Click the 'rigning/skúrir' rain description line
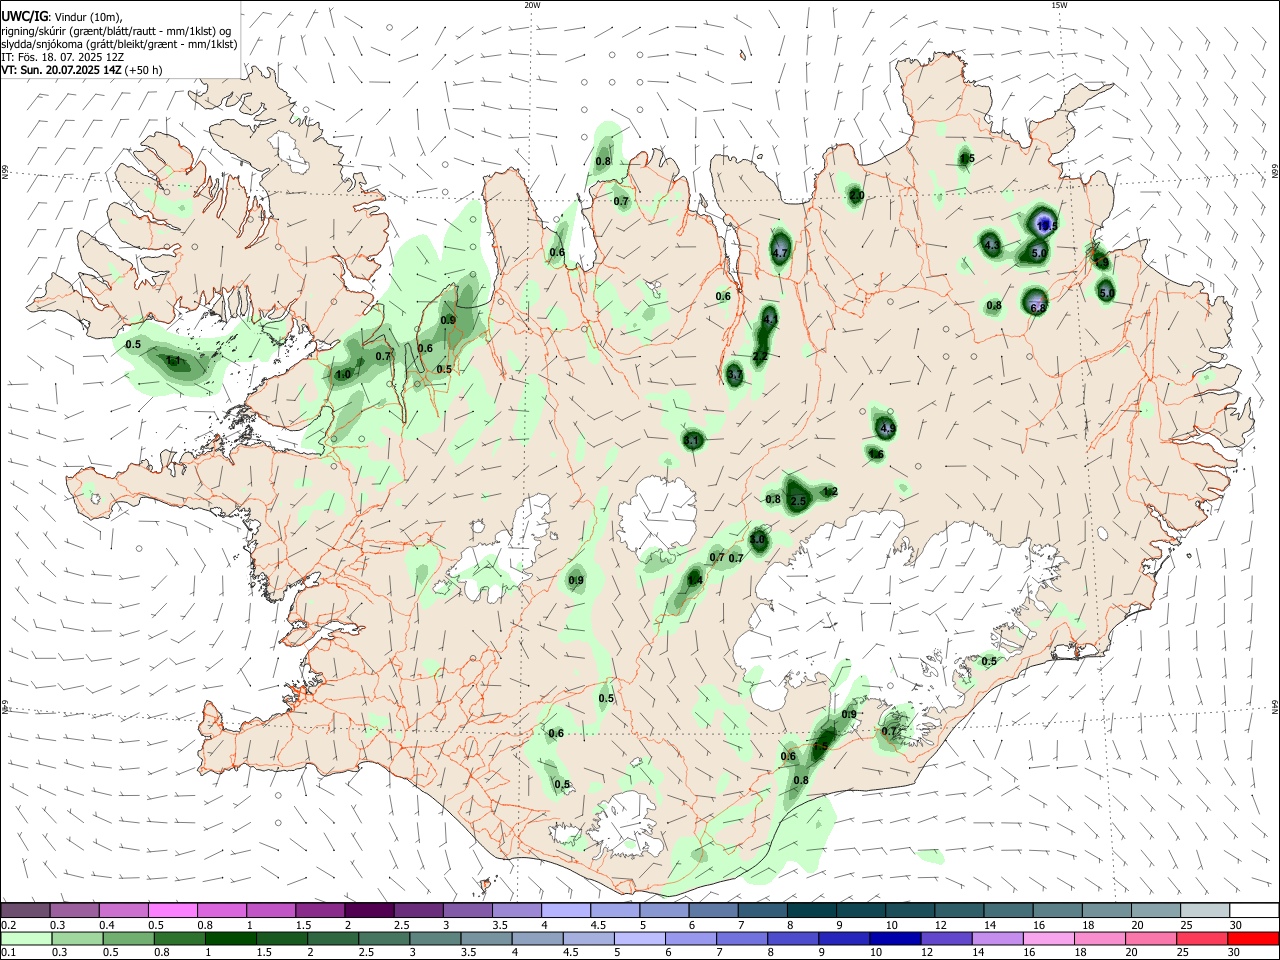The height and width of the screenshot is (960, 1280). click(115, 30)
